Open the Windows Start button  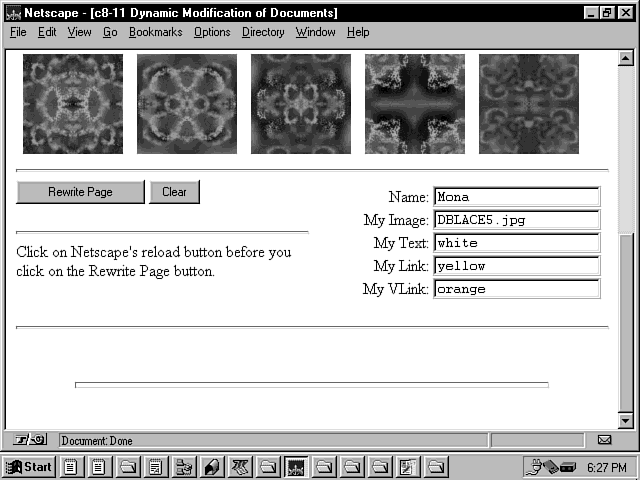coord(29,467)
